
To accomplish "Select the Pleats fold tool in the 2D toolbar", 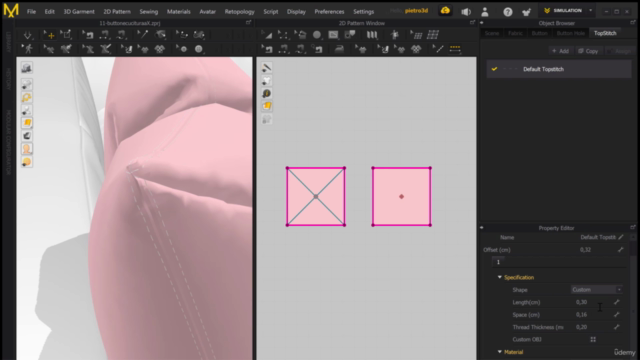I will pos(372,35).
